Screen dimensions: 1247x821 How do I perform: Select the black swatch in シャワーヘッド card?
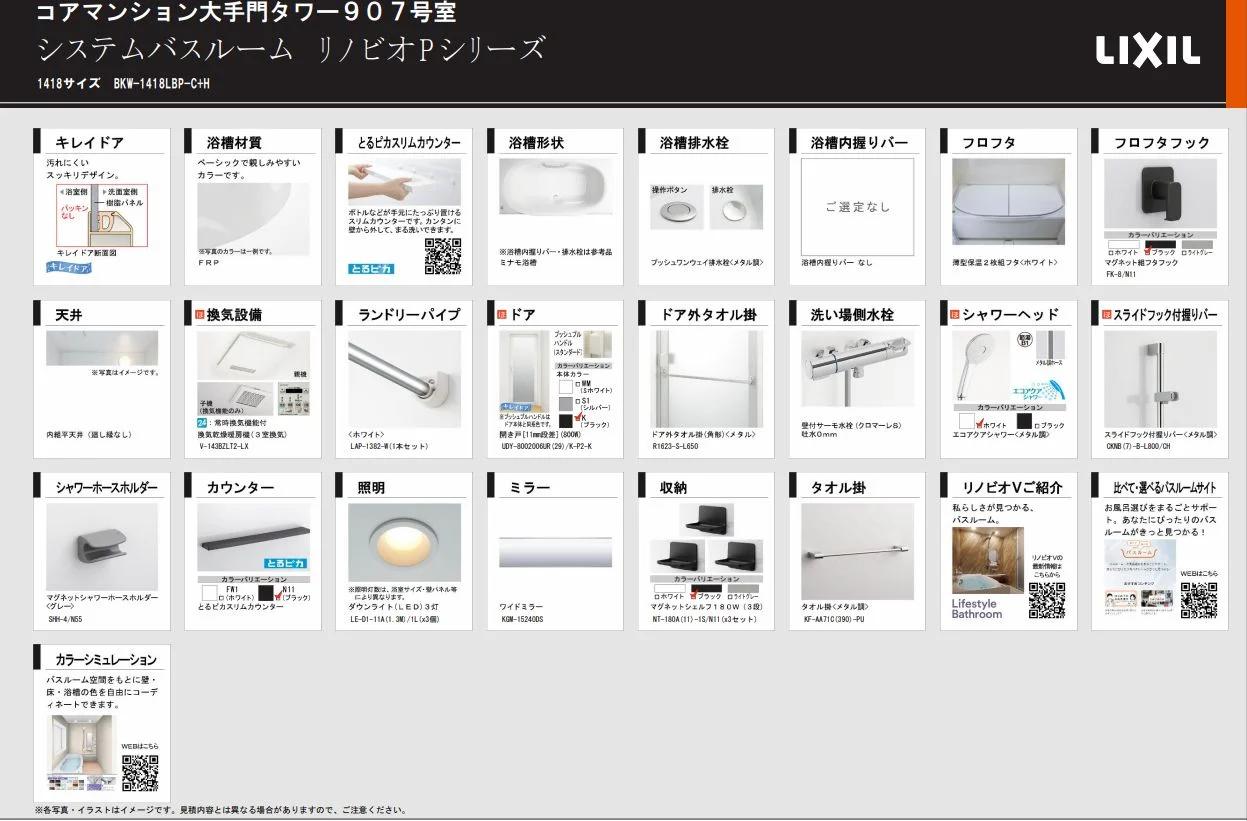(x=1024, y=421)
